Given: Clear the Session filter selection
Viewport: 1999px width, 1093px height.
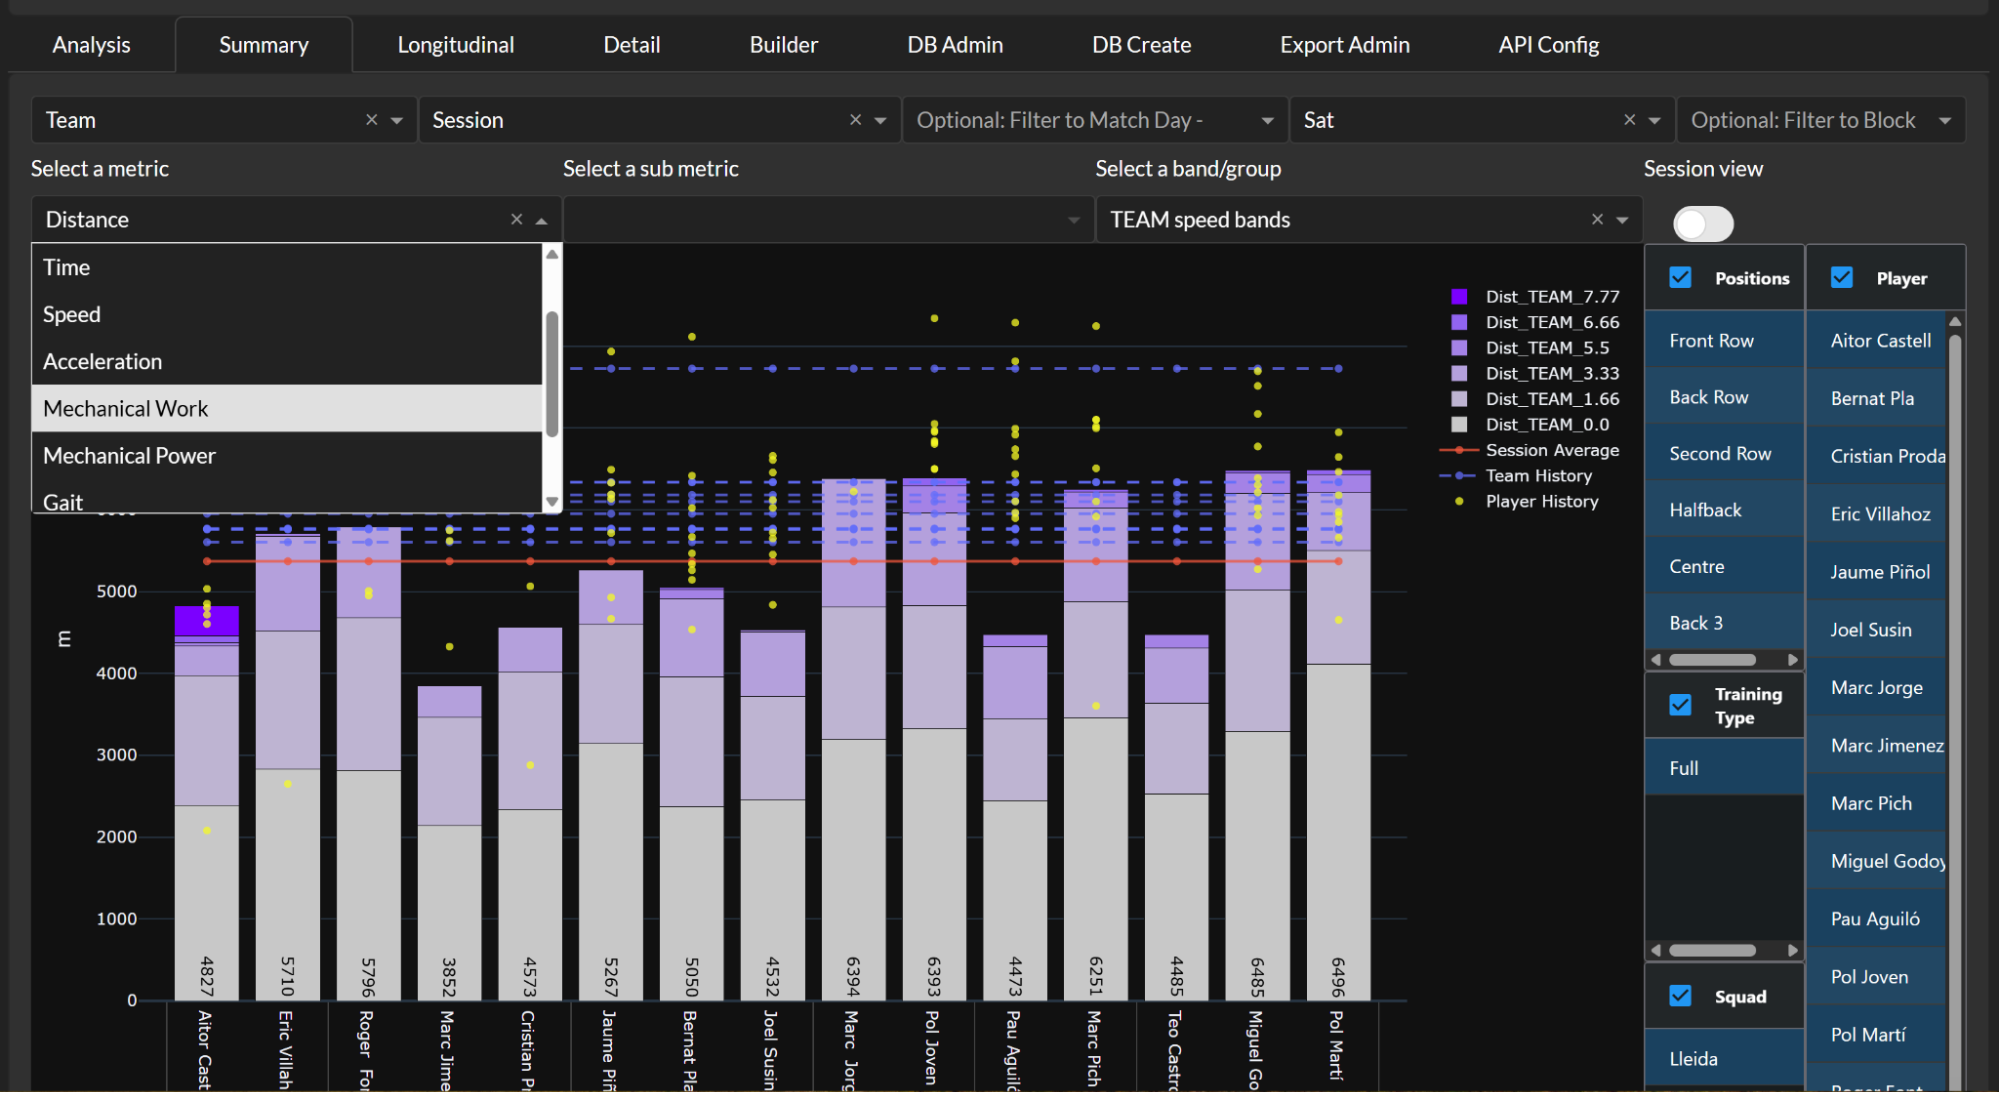Looking at the screenshot, I should click(x=855, y=120).
